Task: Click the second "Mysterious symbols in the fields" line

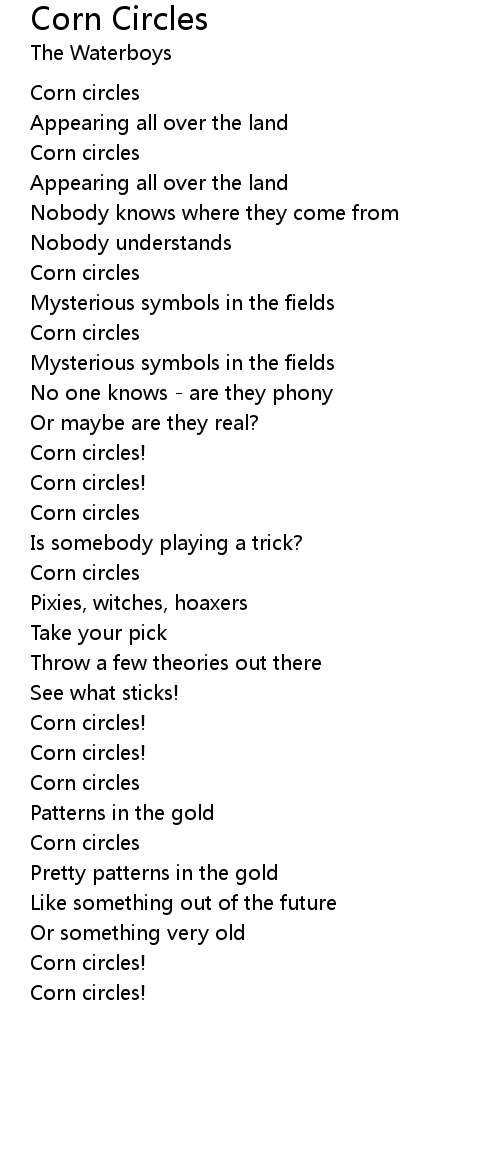Action: (x=183, y=363)
